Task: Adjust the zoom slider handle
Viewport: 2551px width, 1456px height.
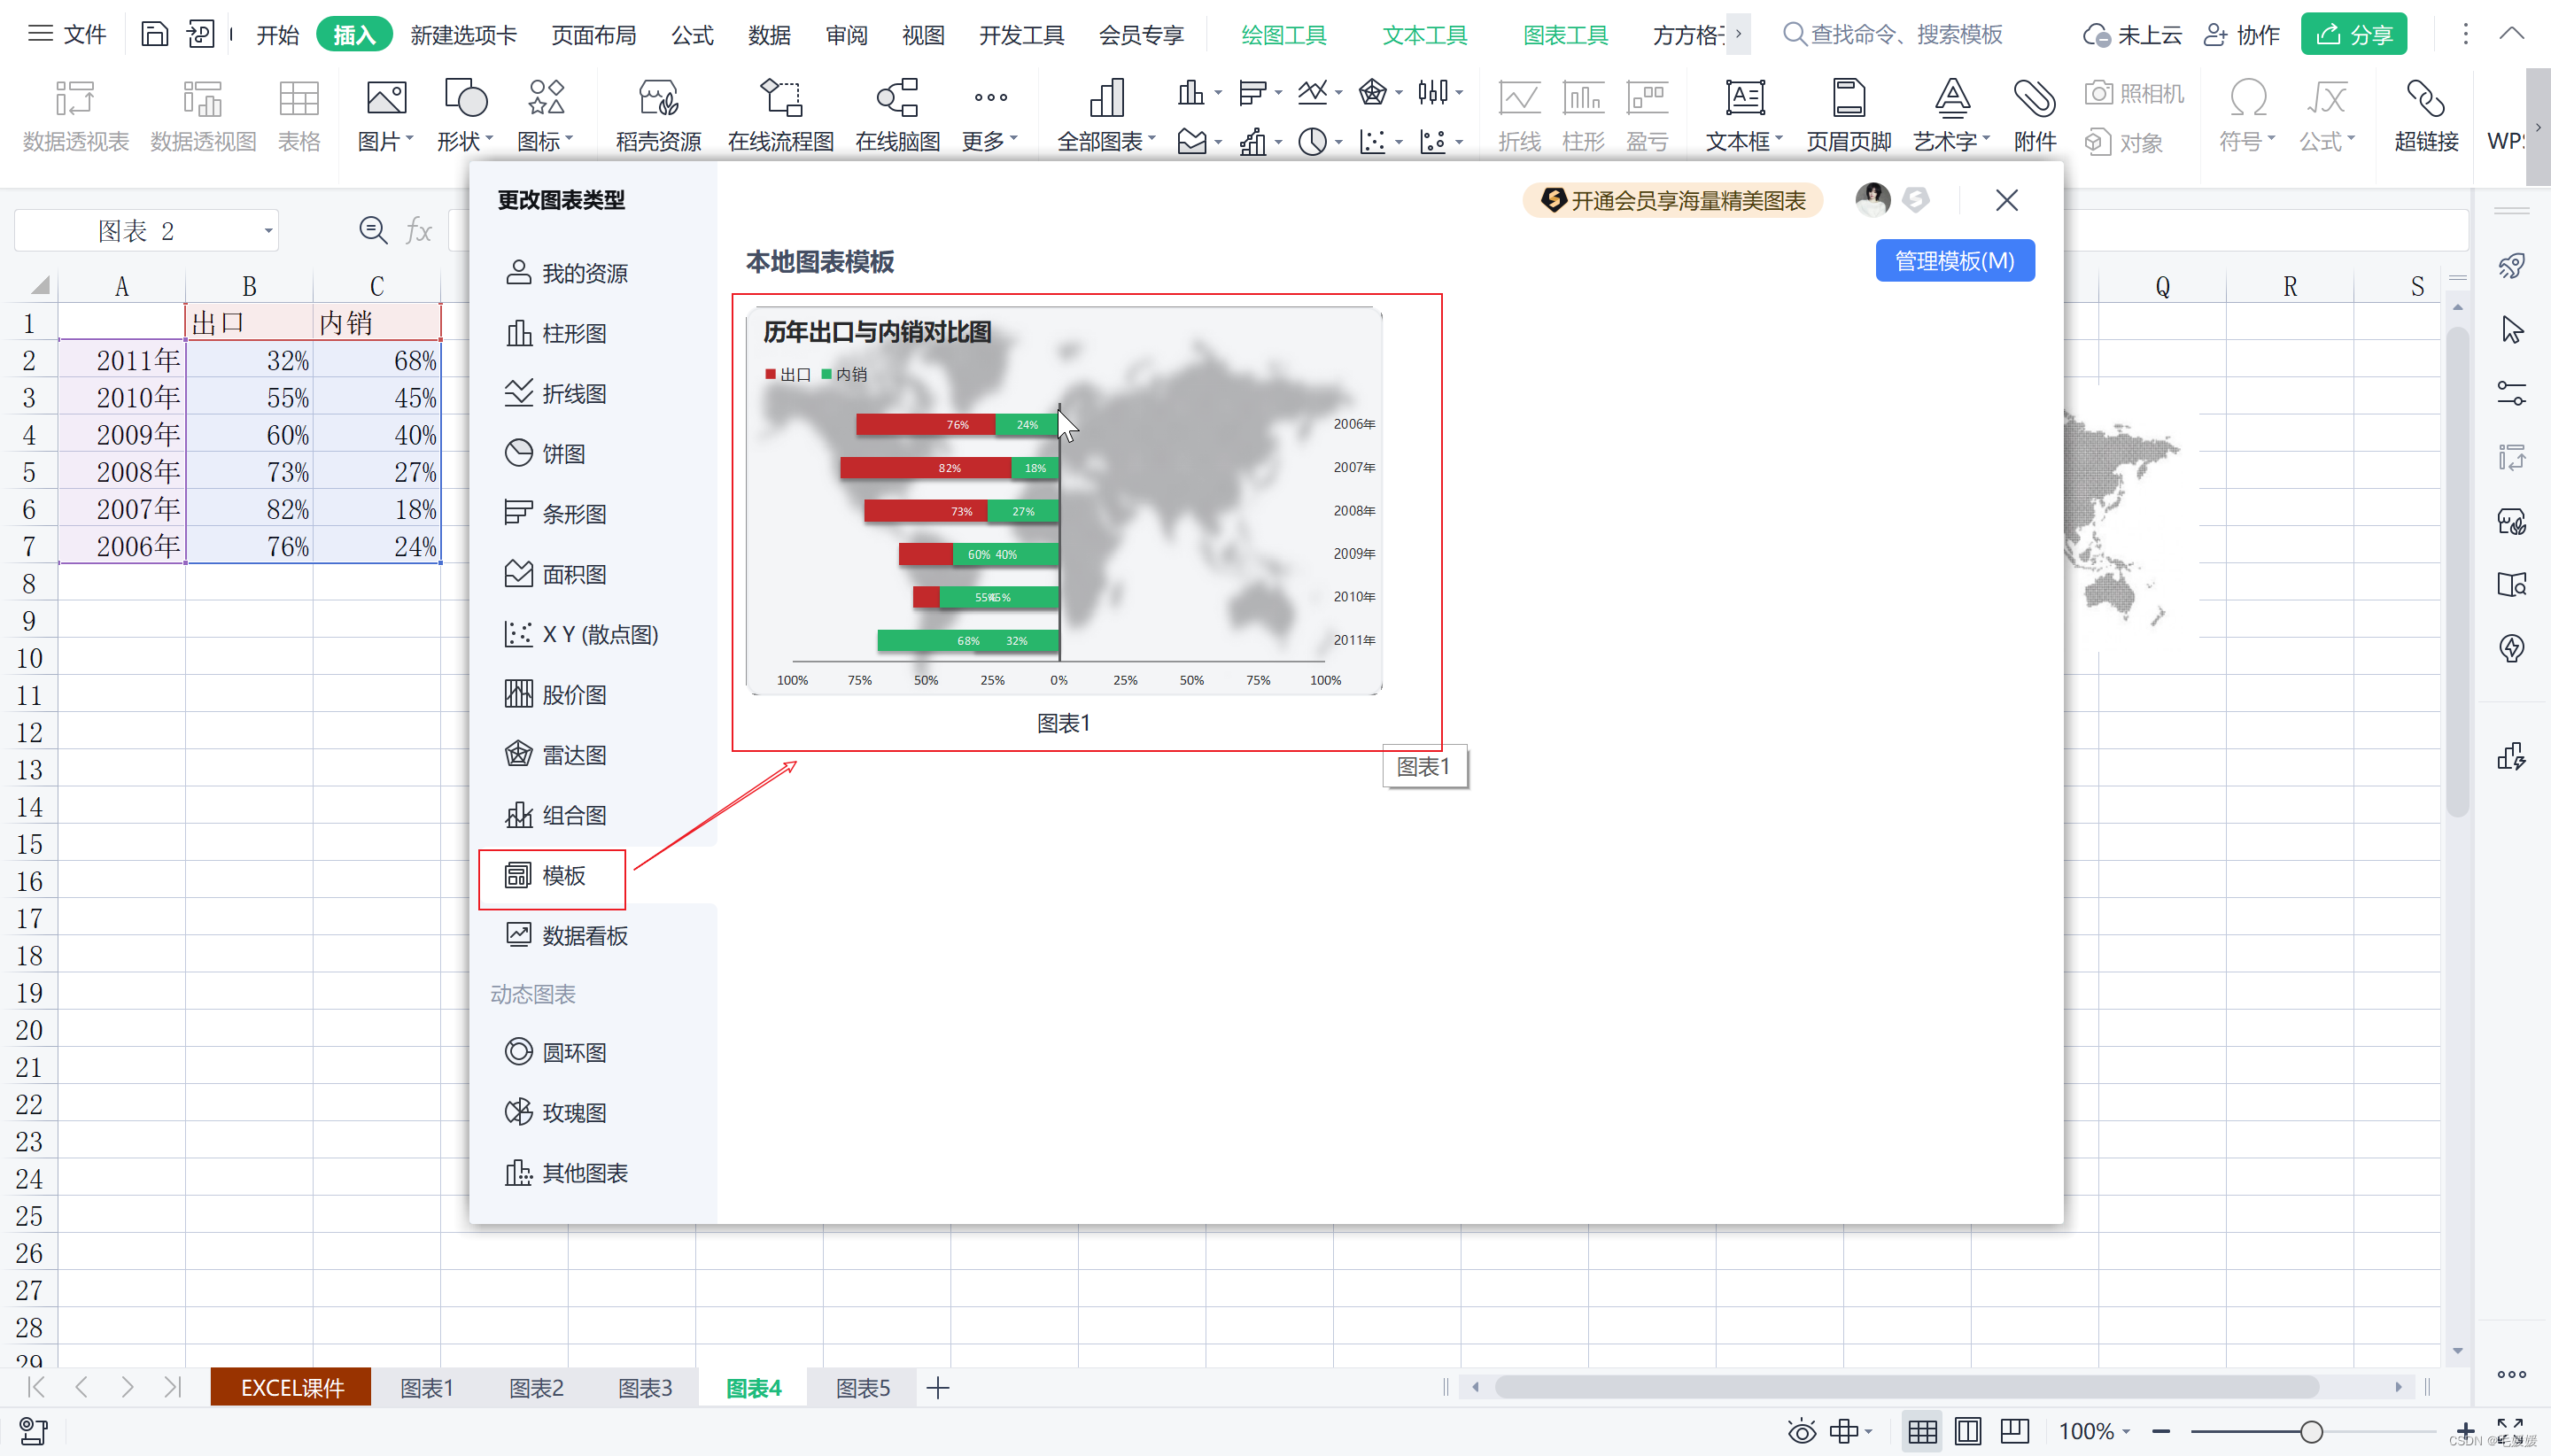Action: 2310,1431
